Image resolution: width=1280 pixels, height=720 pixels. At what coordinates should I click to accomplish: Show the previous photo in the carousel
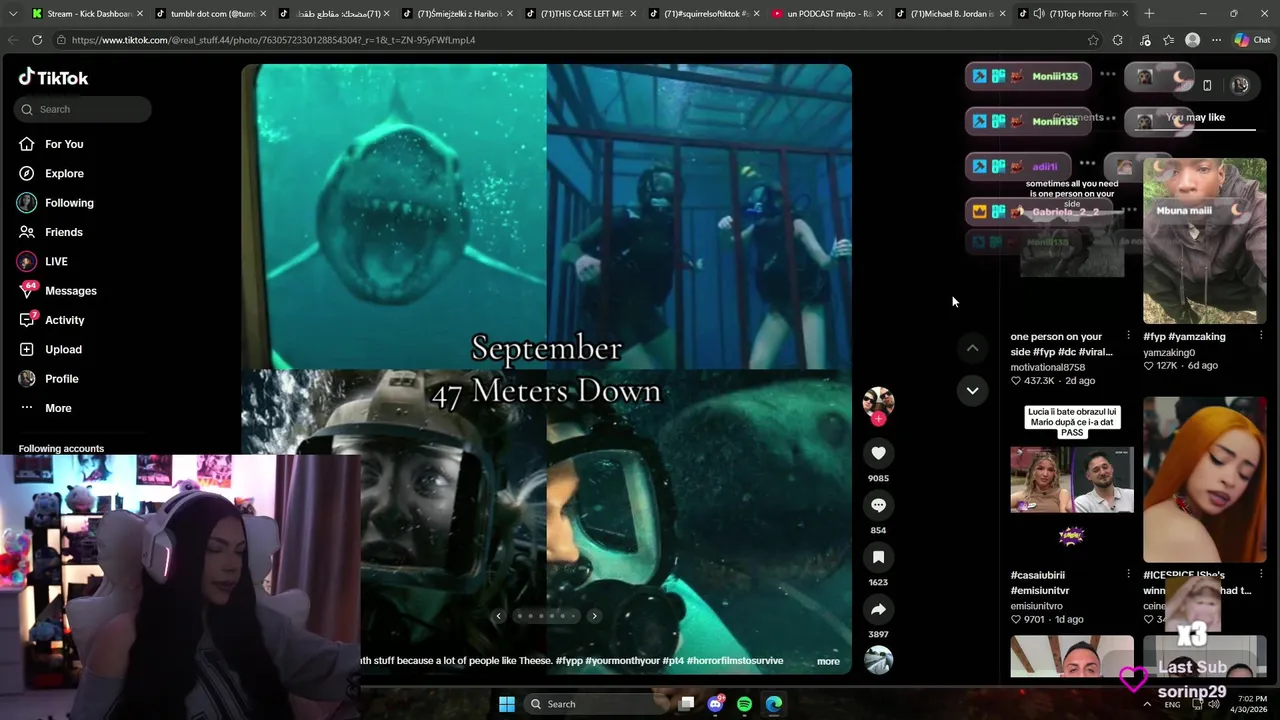(498, 616)
